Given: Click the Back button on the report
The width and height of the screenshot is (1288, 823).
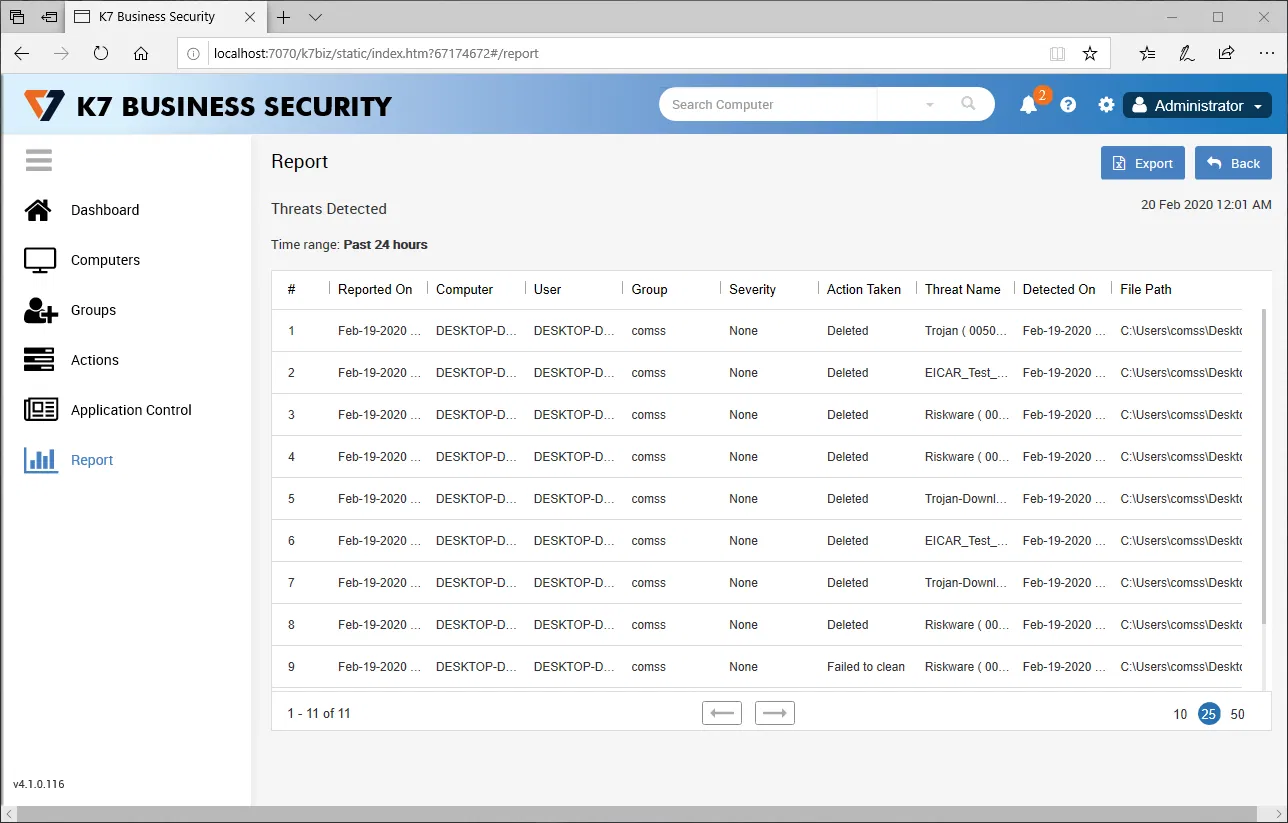Looking at the screenshot, I should tap(1233, 163).
